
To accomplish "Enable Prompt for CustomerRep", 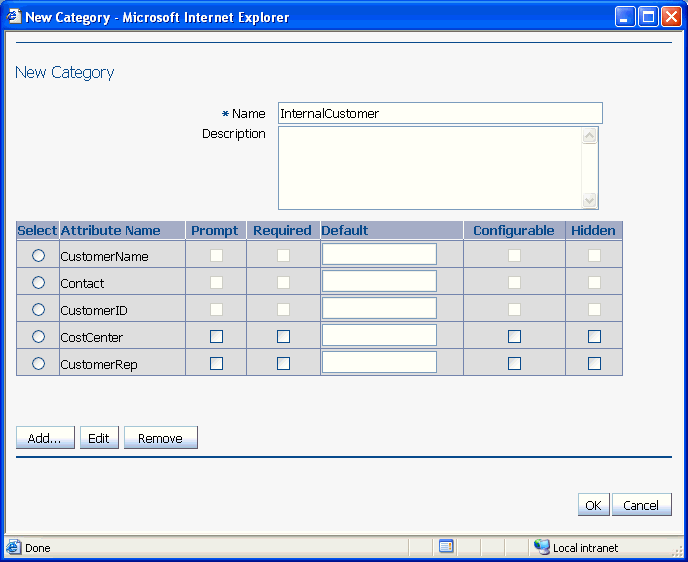I will point(216,363).
